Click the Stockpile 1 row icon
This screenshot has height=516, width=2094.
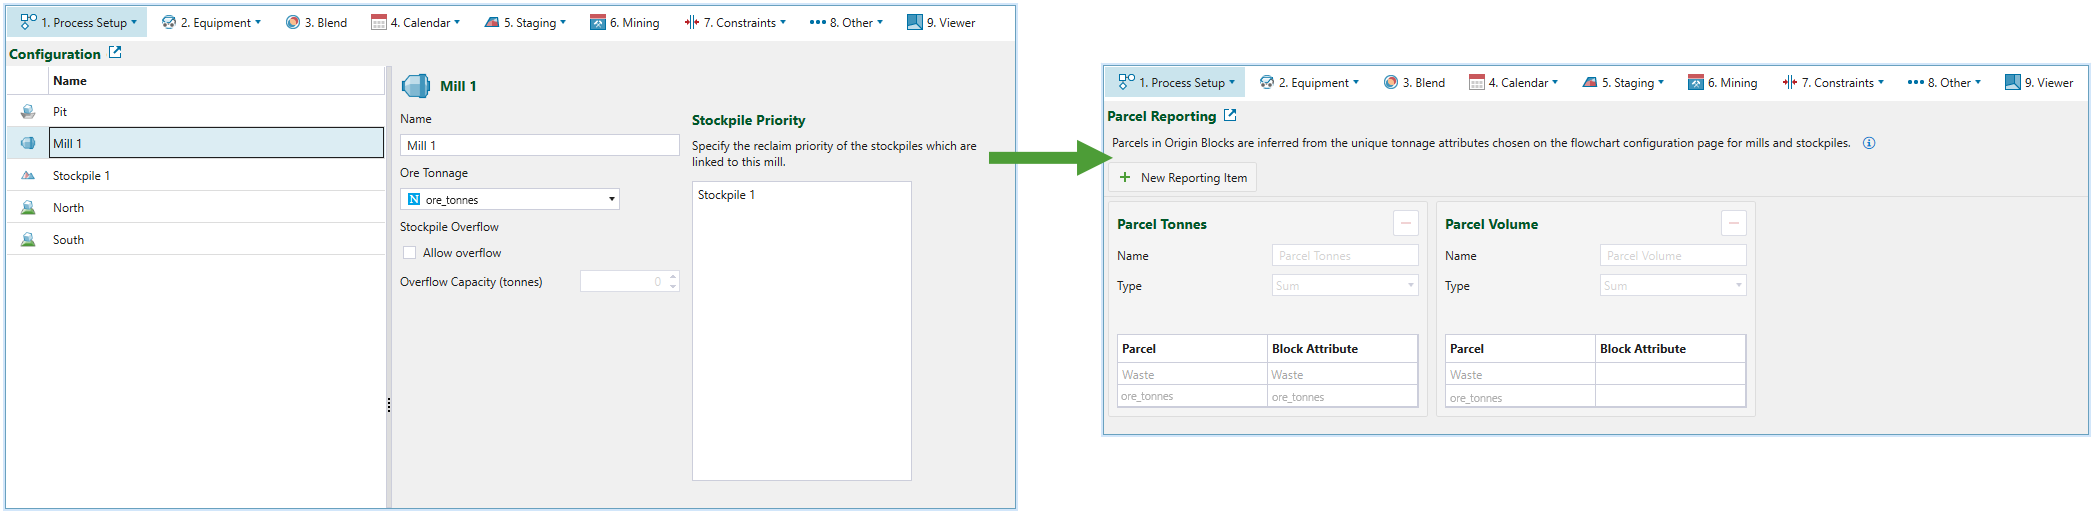[x=28, y=176]
